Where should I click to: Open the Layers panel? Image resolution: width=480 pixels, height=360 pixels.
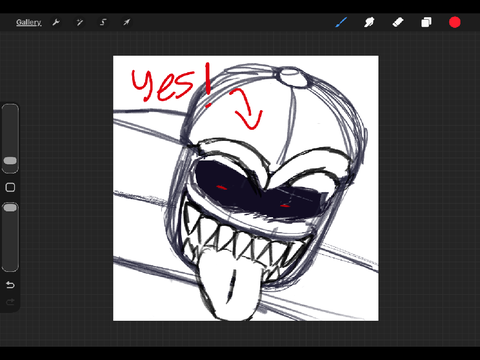(426, 22)
